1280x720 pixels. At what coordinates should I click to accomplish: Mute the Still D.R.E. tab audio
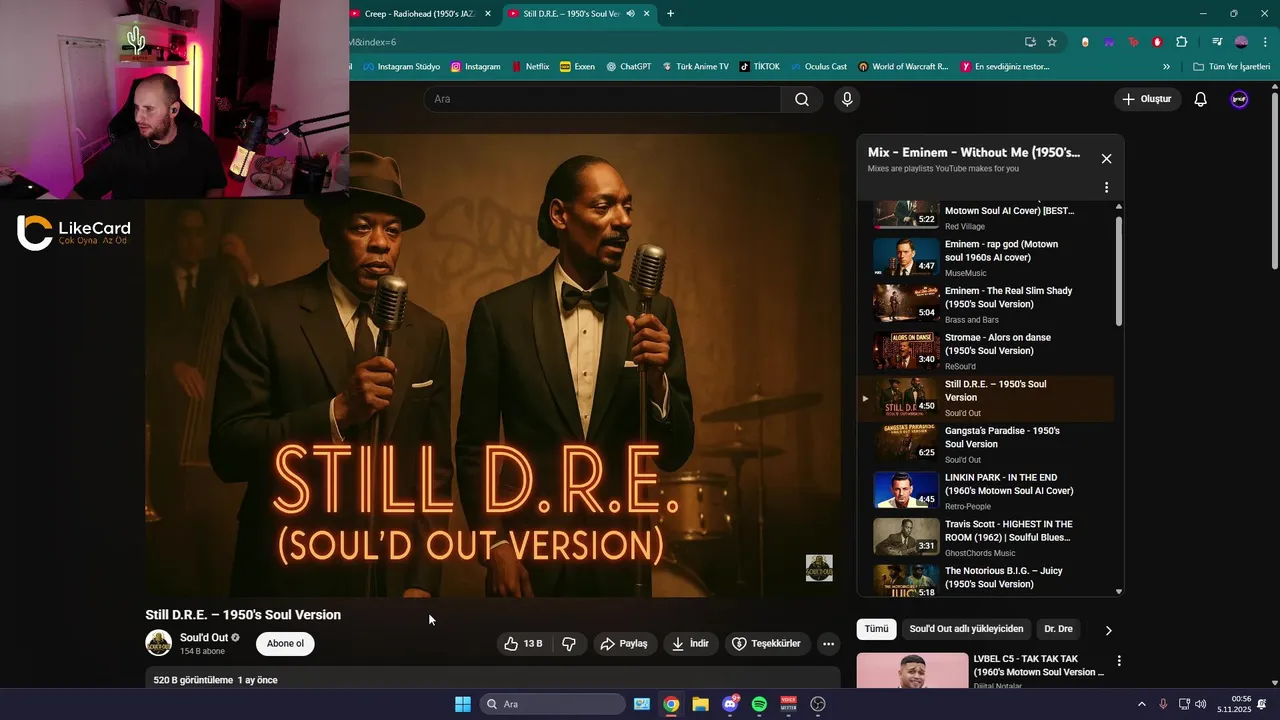(630, 13)
